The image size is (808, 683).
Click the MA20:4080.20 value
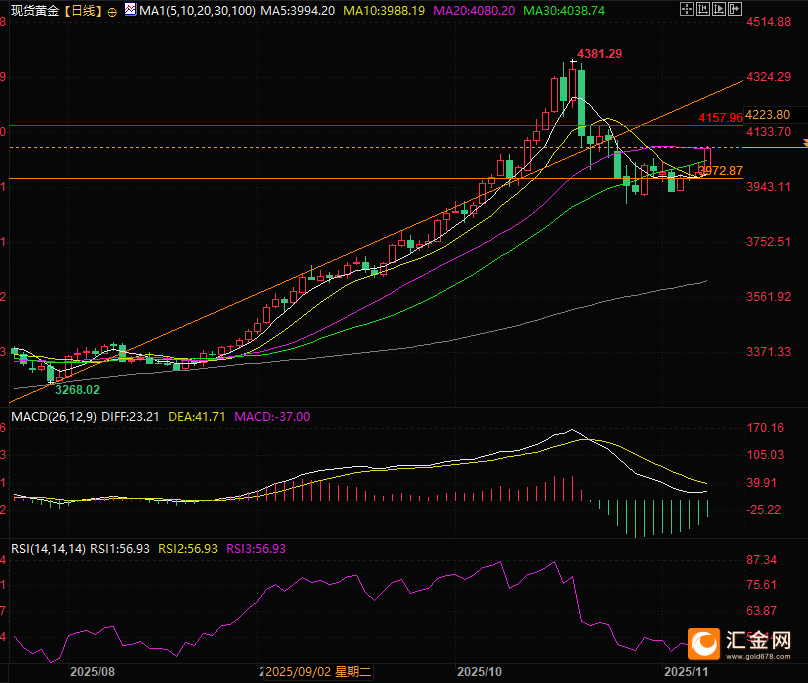pos(474,11)
